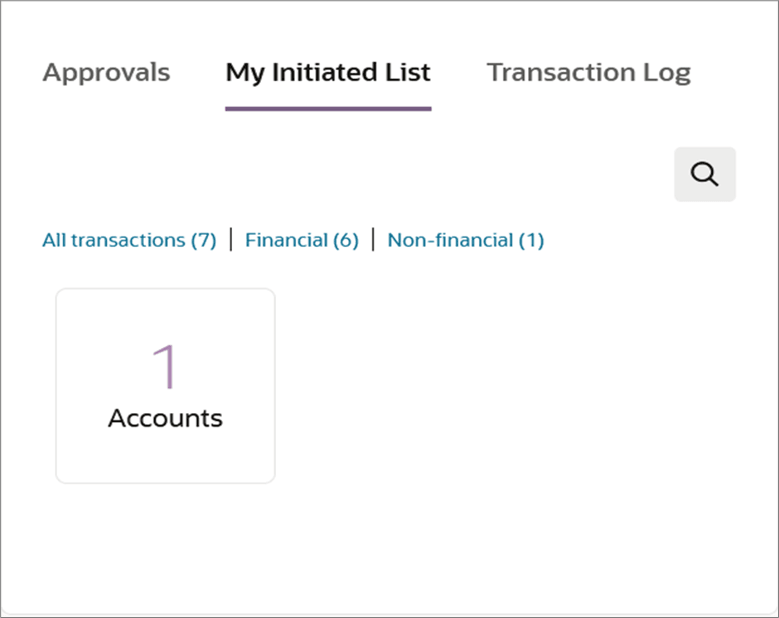The image size is (779, 618).
Task: Show only the six financial transactions
Action: coord(301,240)
